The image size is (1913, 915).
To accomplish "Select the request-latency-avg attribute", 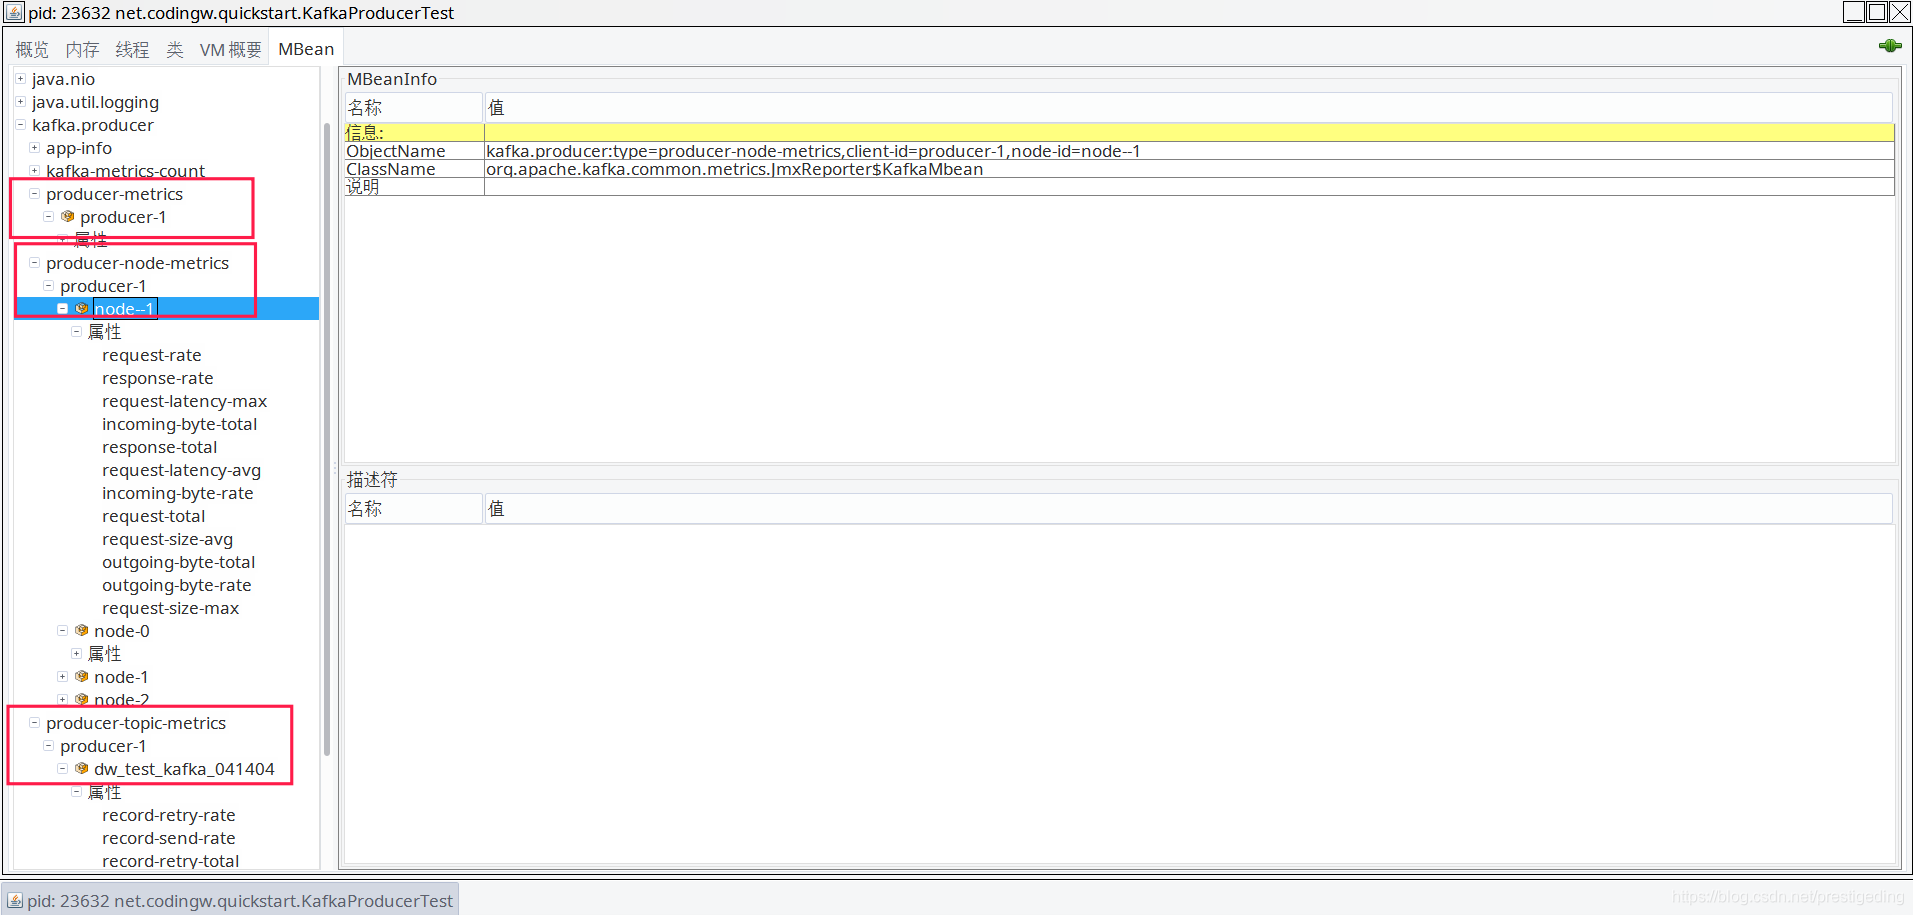I will point(181,470).
